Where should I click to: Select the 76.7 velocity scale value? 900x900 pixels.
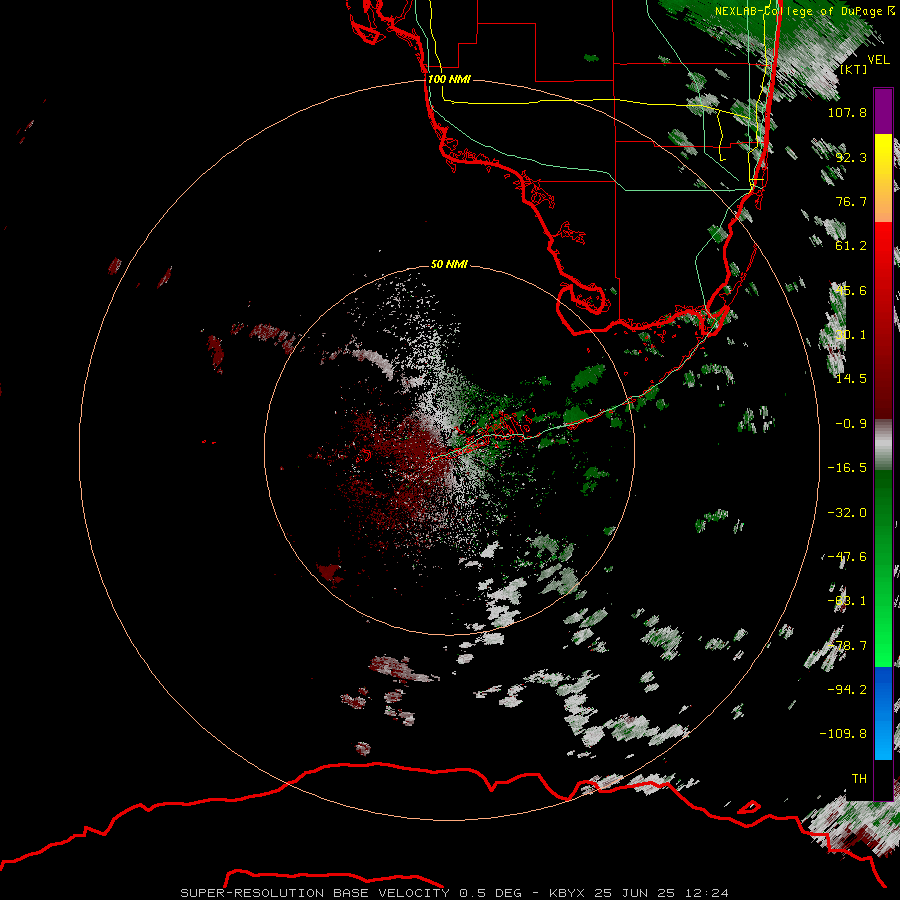851,201
